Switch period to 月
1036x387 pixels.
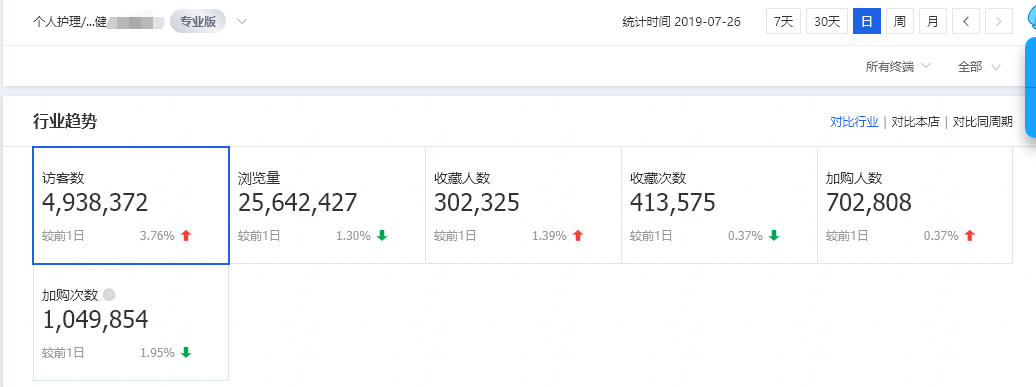(932, 21)
